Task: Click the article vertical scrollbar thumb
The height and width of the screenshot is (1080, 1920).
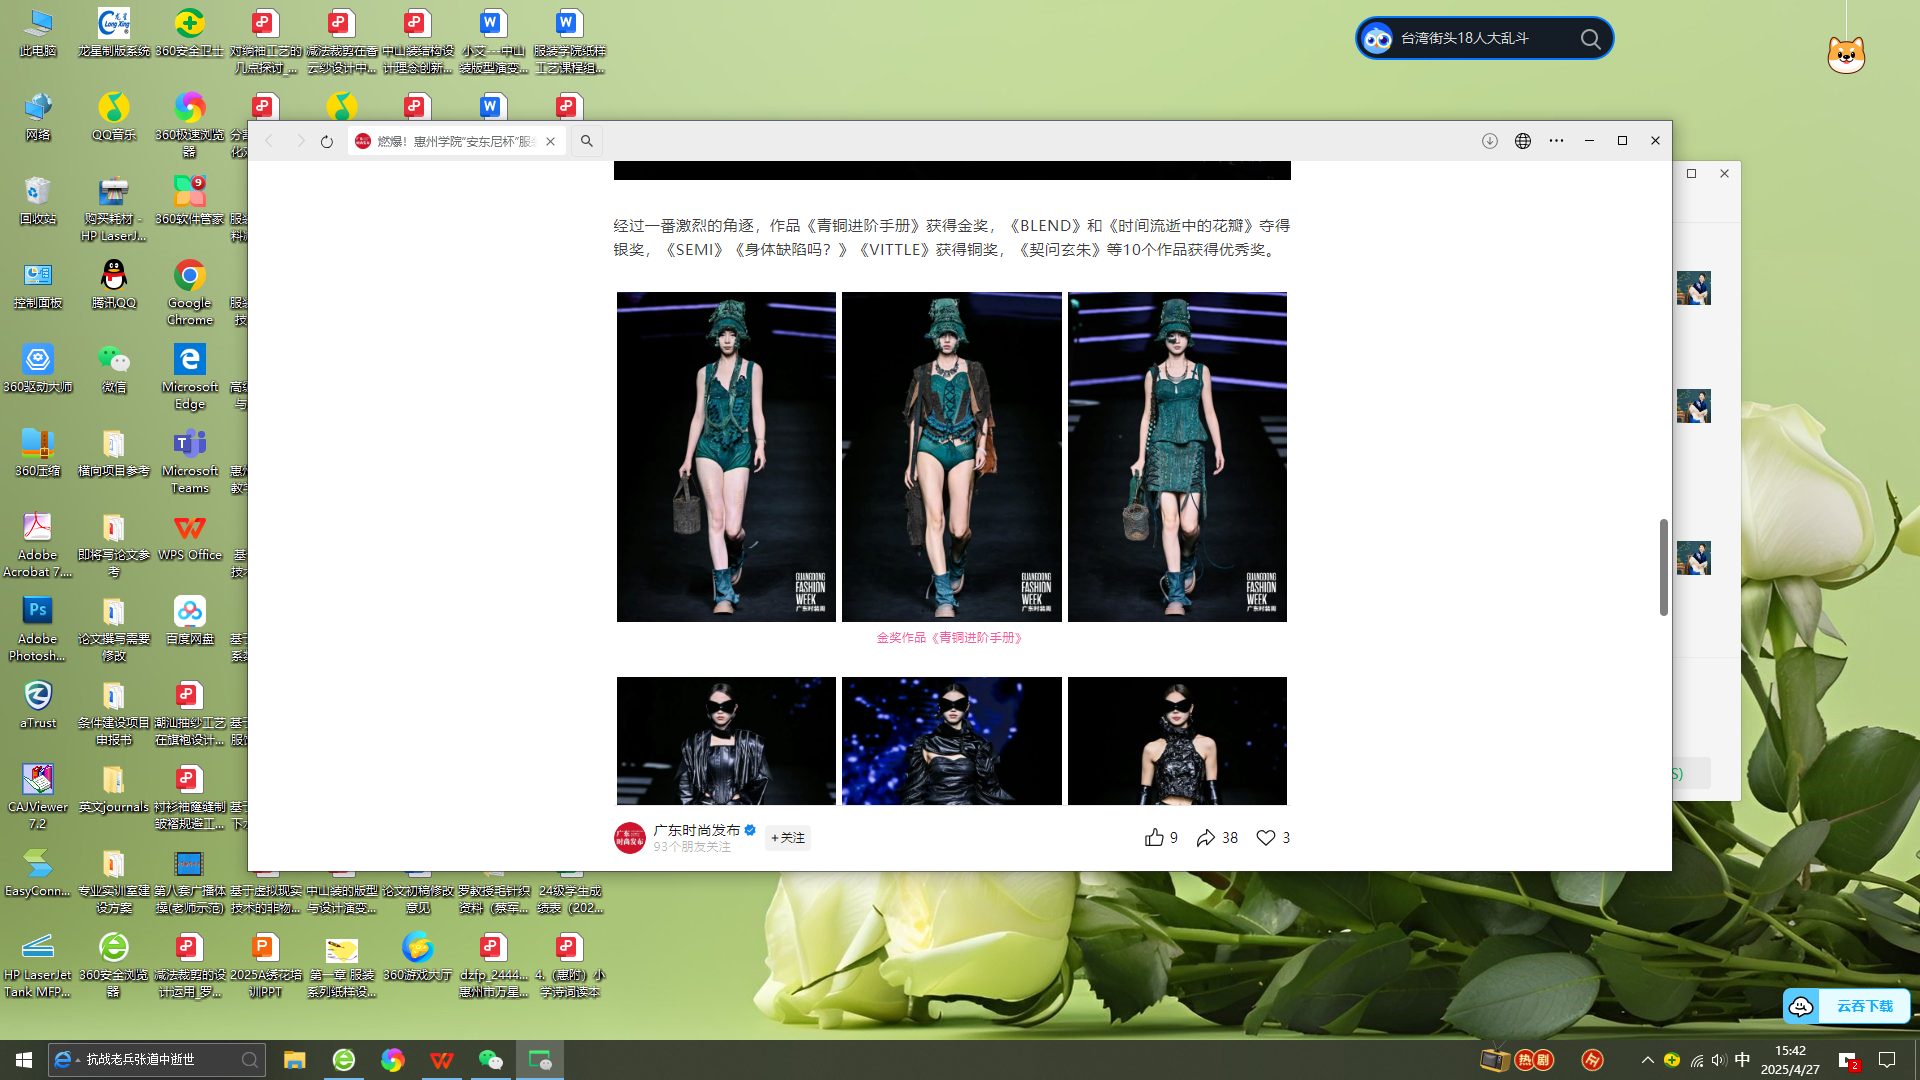Action: point(1663,567)
